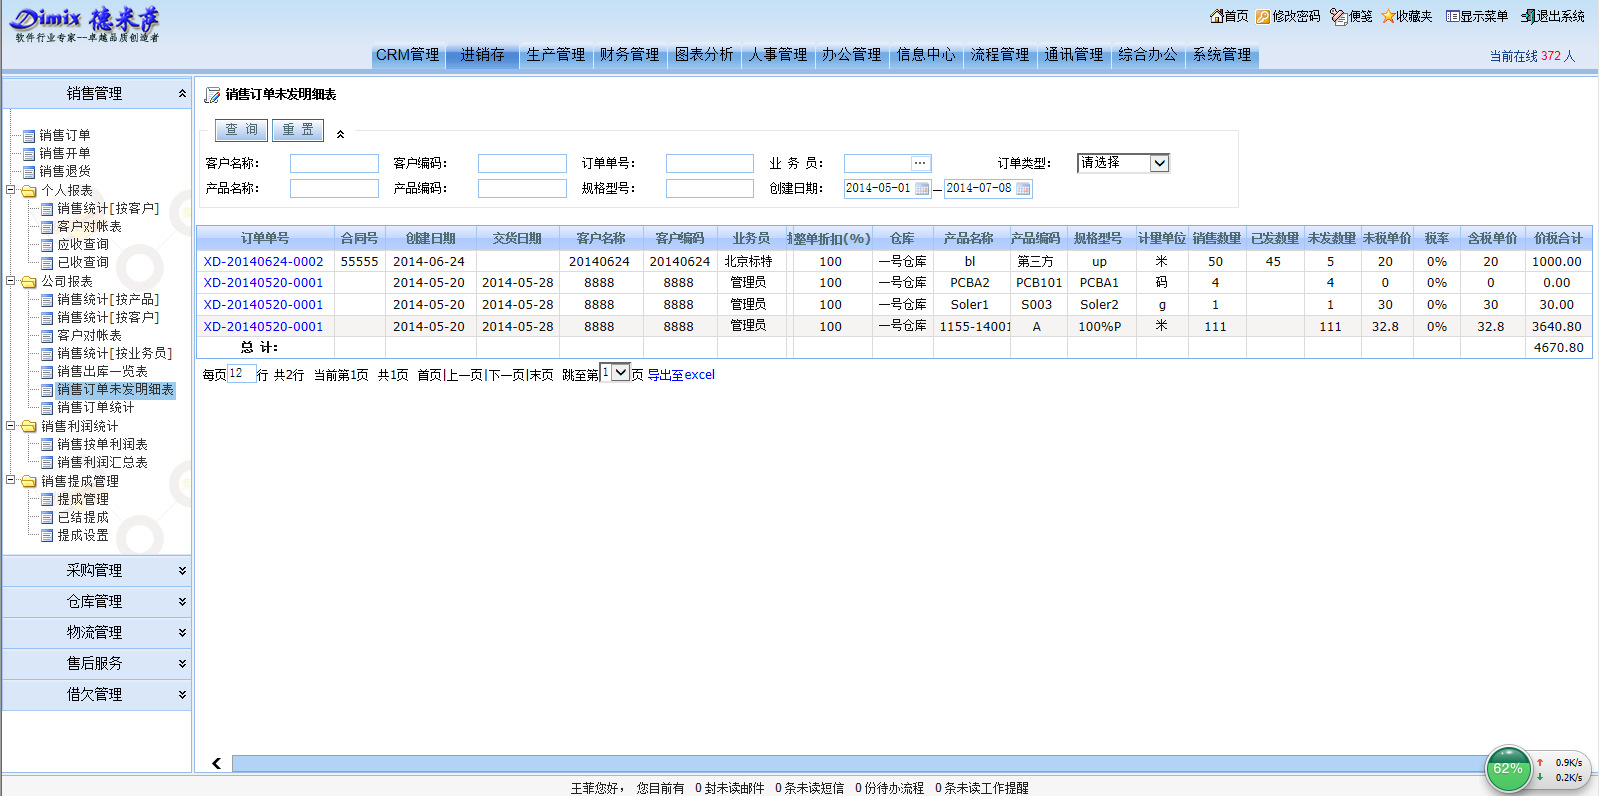Open 销售出库一览表 in sidebar tree
Screen dimensions: 1600x796
(102, 372)
